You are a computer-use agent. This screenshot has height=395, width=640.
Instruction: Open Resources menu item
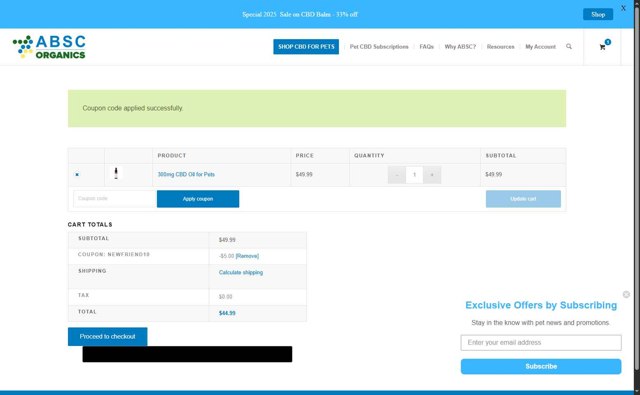[x=500, y=47]
